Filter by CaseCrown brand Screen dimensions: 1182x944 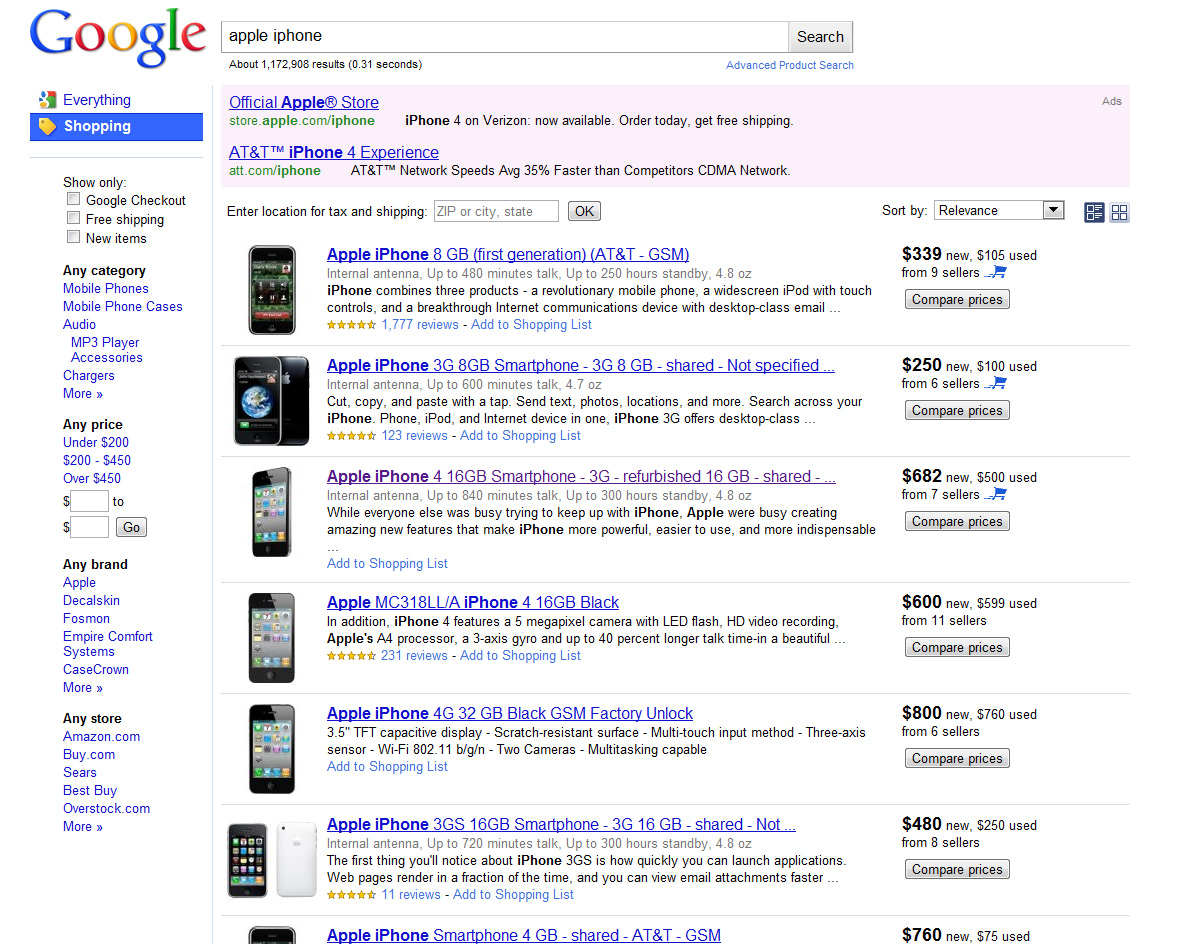coord(96,670)
